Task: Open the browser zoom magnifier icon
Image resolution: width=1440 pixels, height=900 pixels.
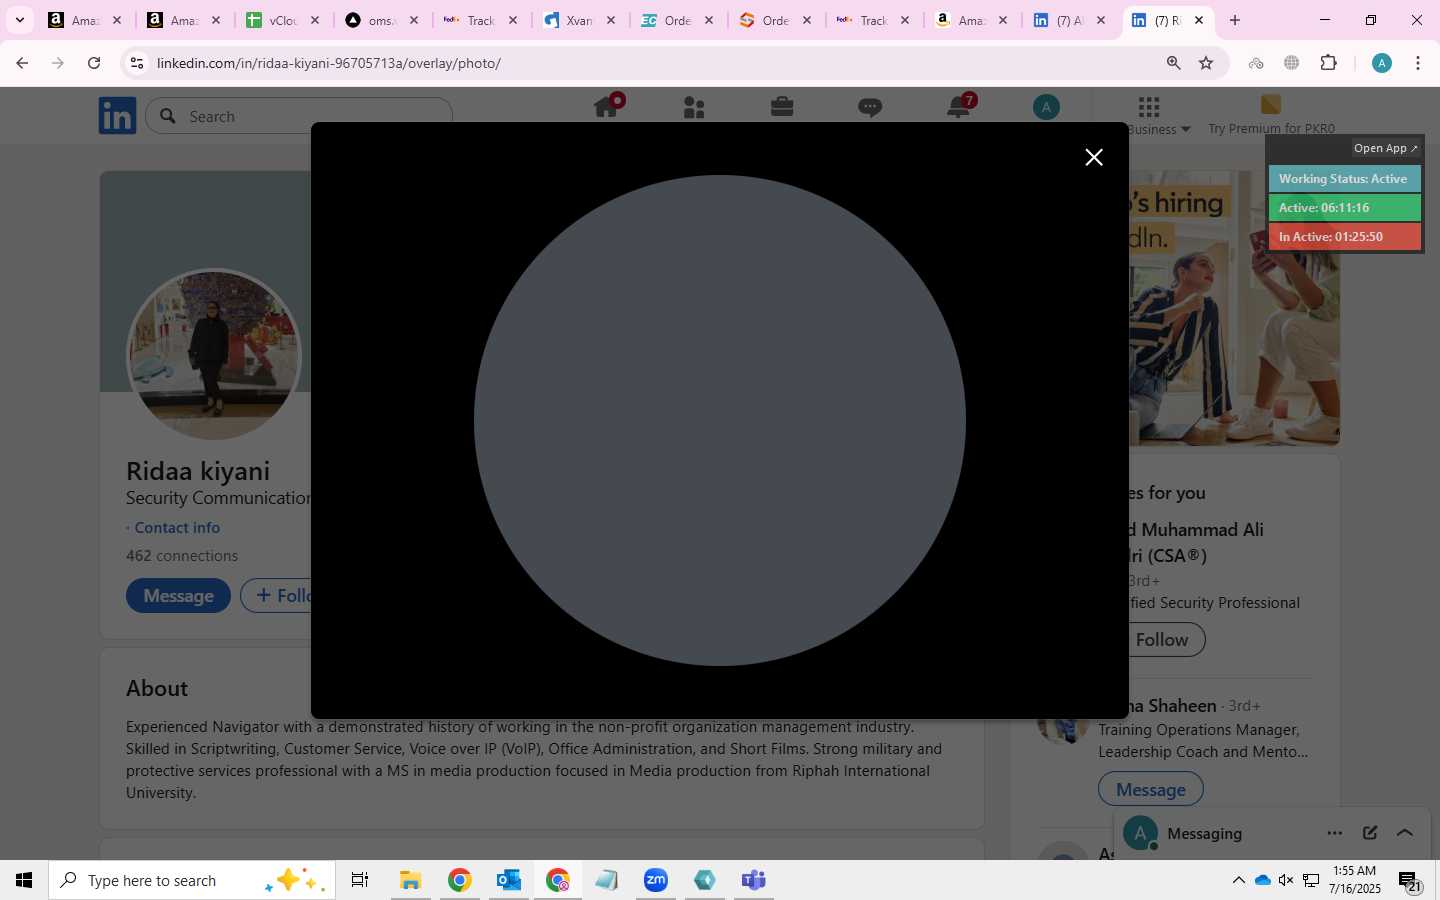Action: (x=1174, y=63)
